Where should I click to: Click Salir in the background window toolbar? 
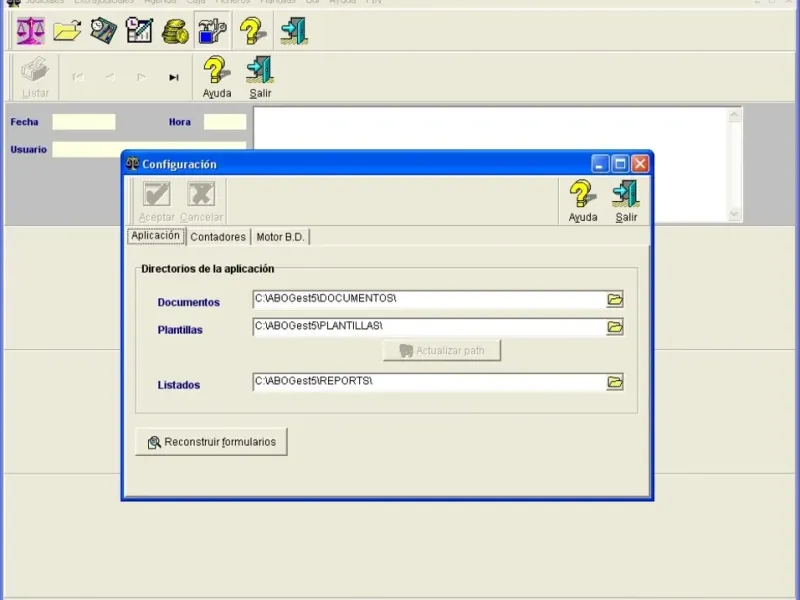(260, 78)
